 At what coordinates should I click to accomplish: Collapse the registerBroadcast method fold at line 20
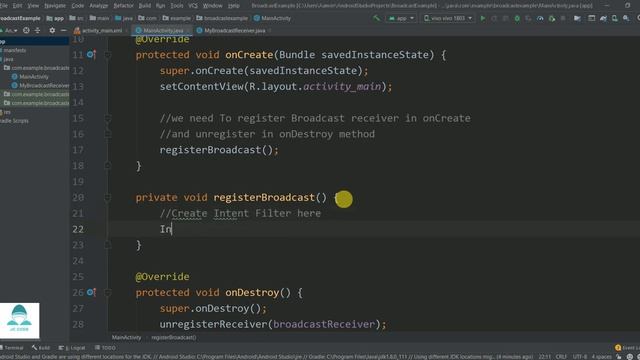107,198
